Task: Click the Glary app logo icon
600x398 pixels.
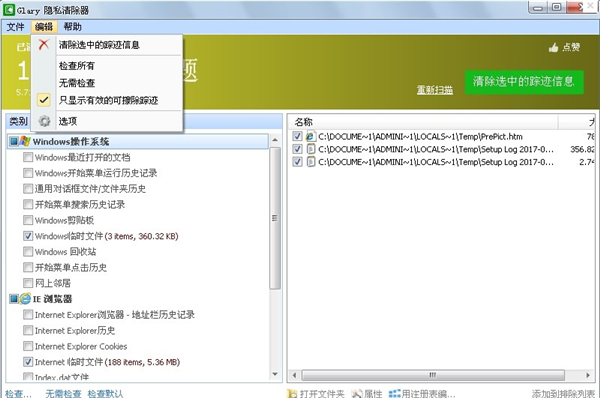Action: click(8, 10)
